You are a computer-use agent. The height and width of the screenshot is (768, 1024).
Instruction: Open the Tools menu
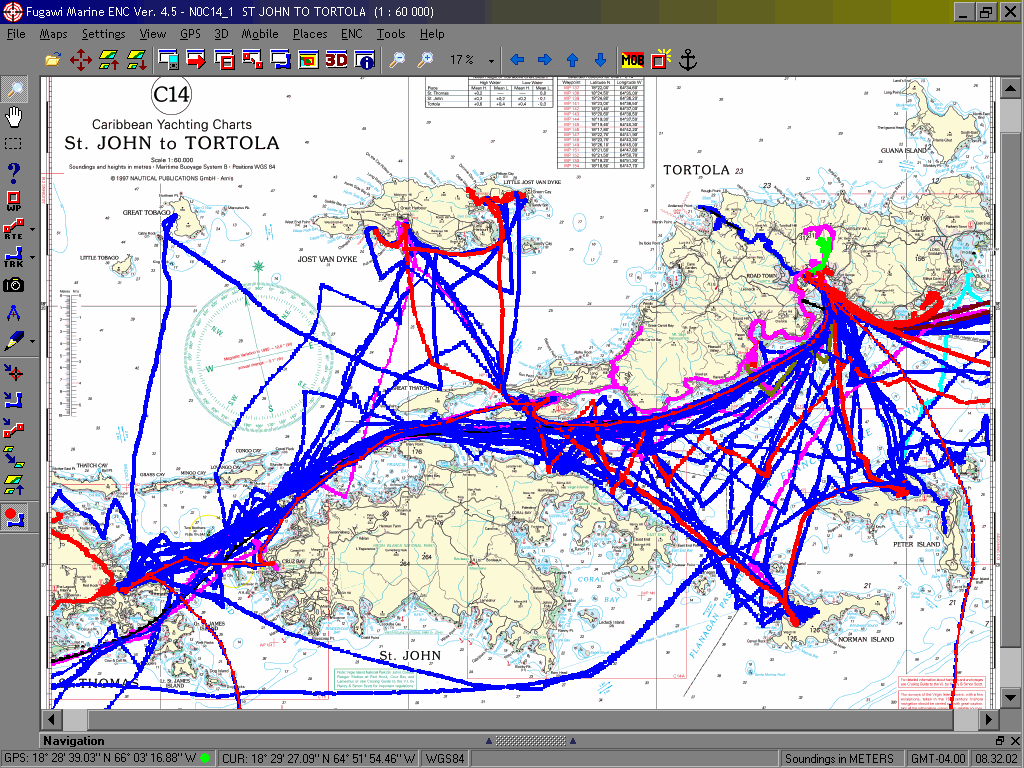391,34
